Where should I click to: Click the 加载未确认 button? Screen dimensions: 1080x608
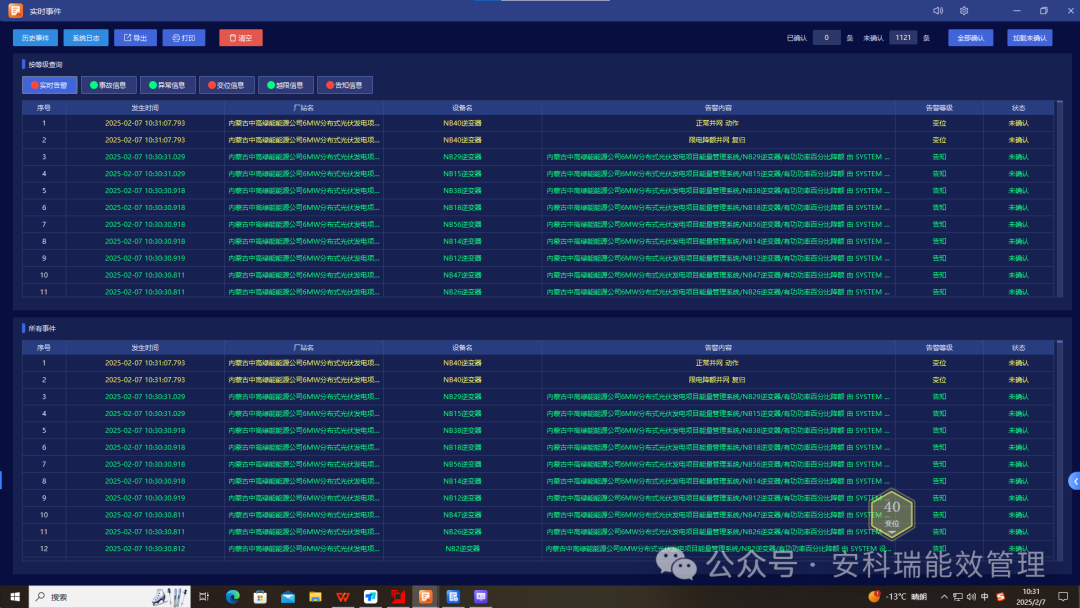pyautogui.click(x=1029, y=38)
